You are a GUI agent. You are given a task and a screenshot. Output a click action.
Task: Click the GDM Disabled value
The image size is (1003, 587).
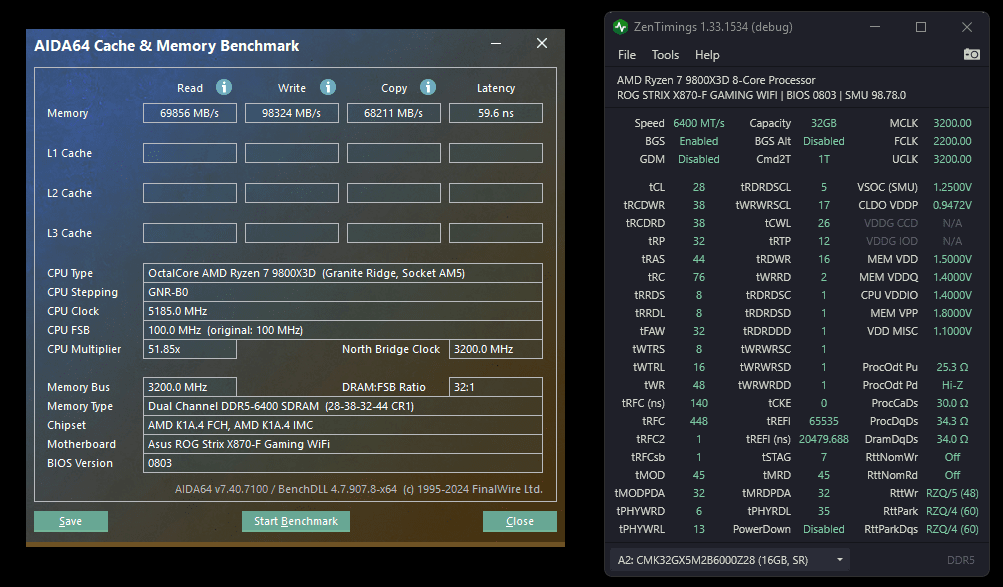699,159
